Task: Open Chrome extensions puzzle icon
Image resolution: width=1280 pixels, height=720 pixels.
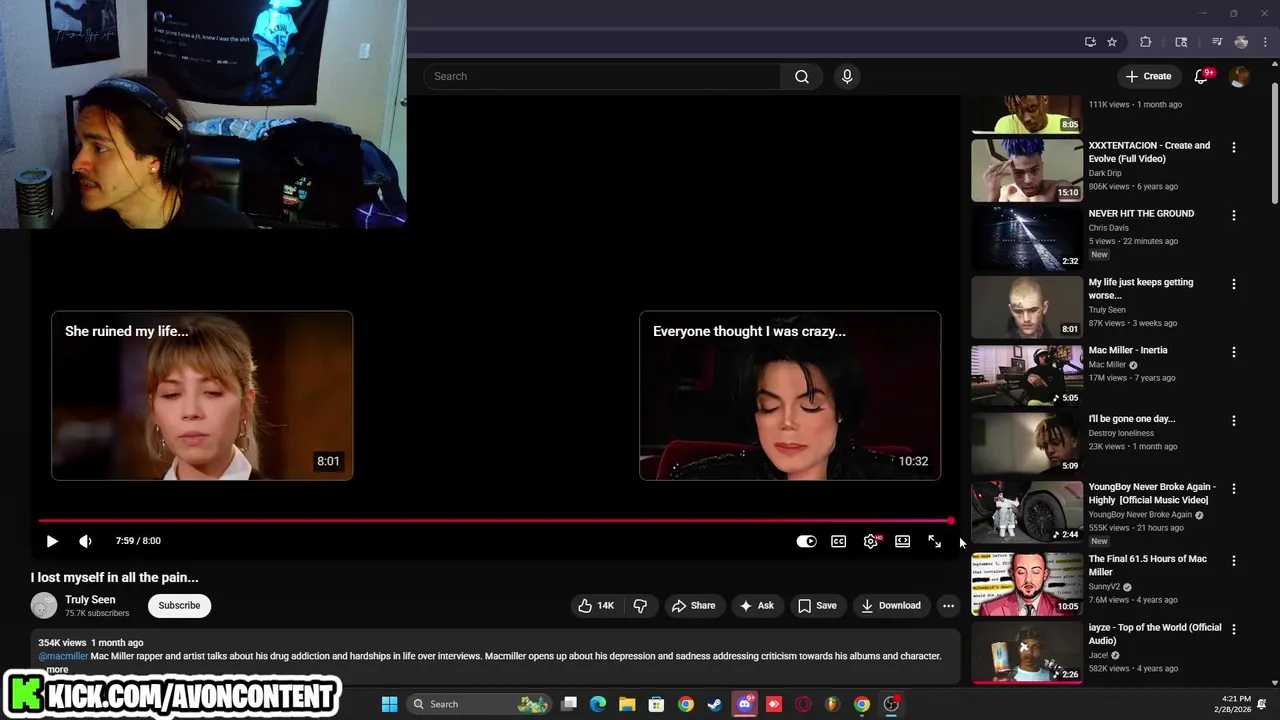Action: point(1146,42)
